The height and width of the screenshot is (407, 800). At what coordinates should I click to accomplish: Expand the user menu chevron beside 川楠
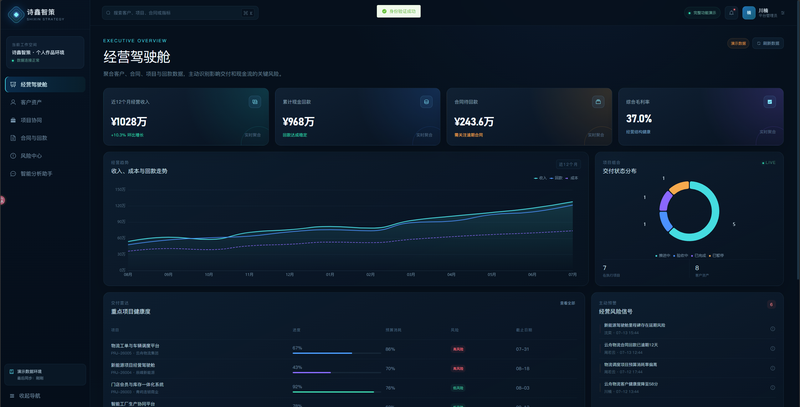[x=783, y=13]
